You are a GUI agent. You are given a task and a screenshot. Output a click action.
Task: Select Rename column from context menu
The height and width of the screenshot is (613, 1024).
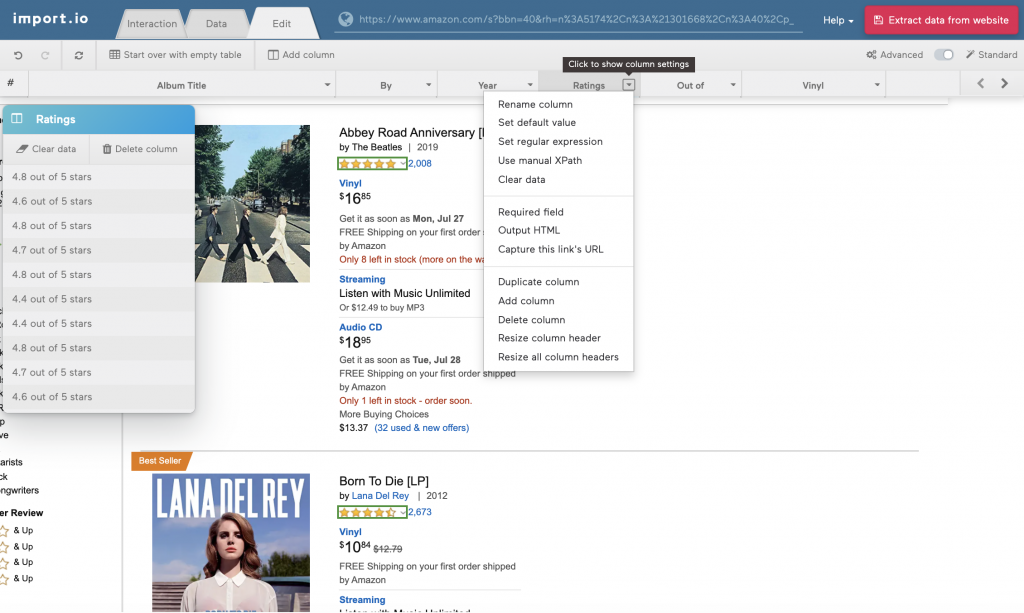tap(535, 104)
